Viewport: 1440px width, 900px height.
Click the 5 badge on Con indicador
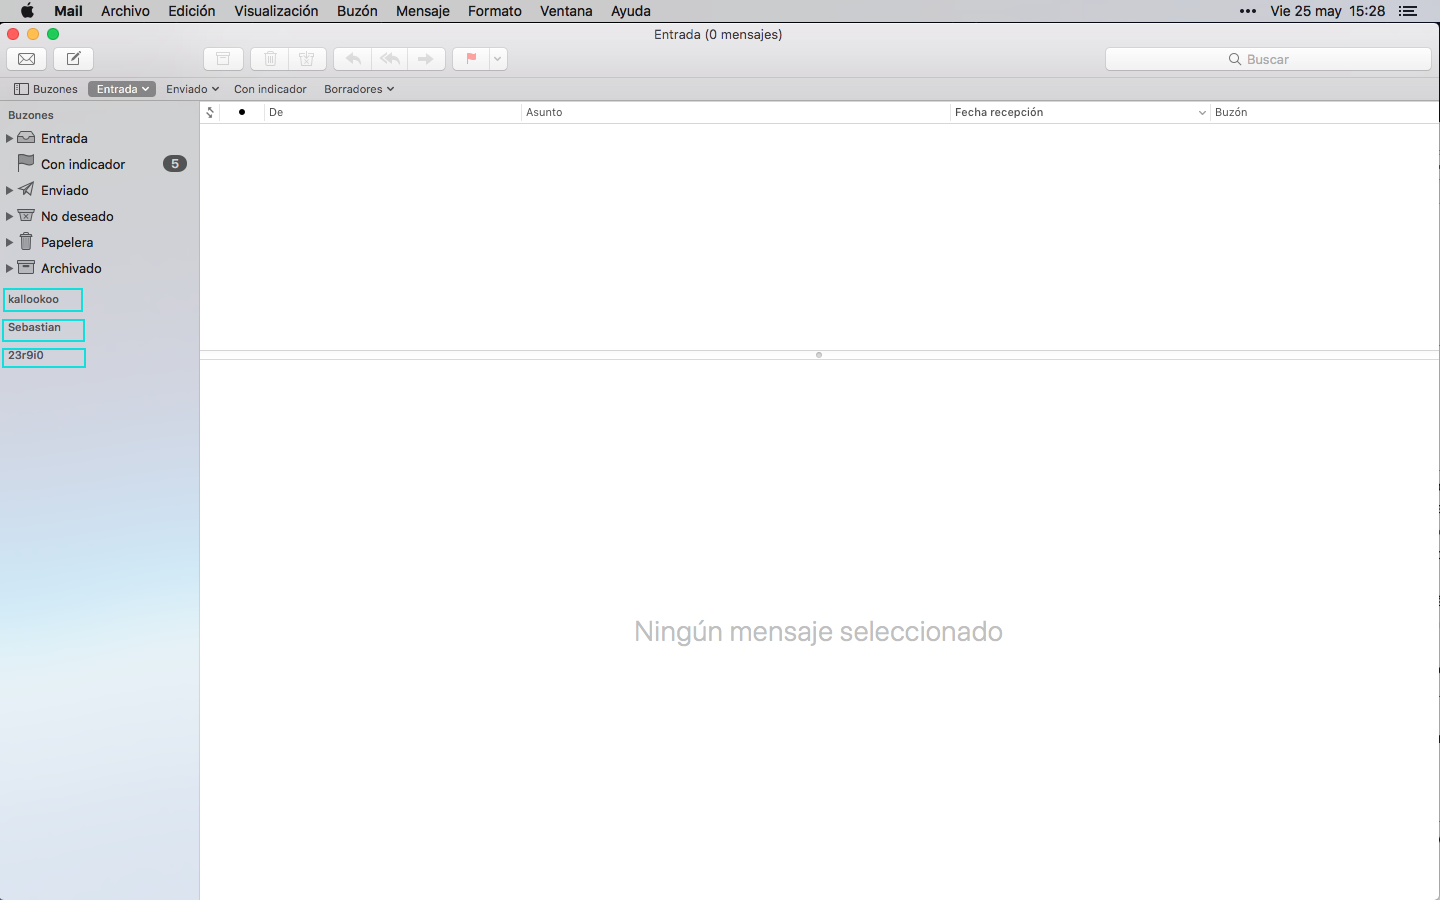click(x=175, y=164)
